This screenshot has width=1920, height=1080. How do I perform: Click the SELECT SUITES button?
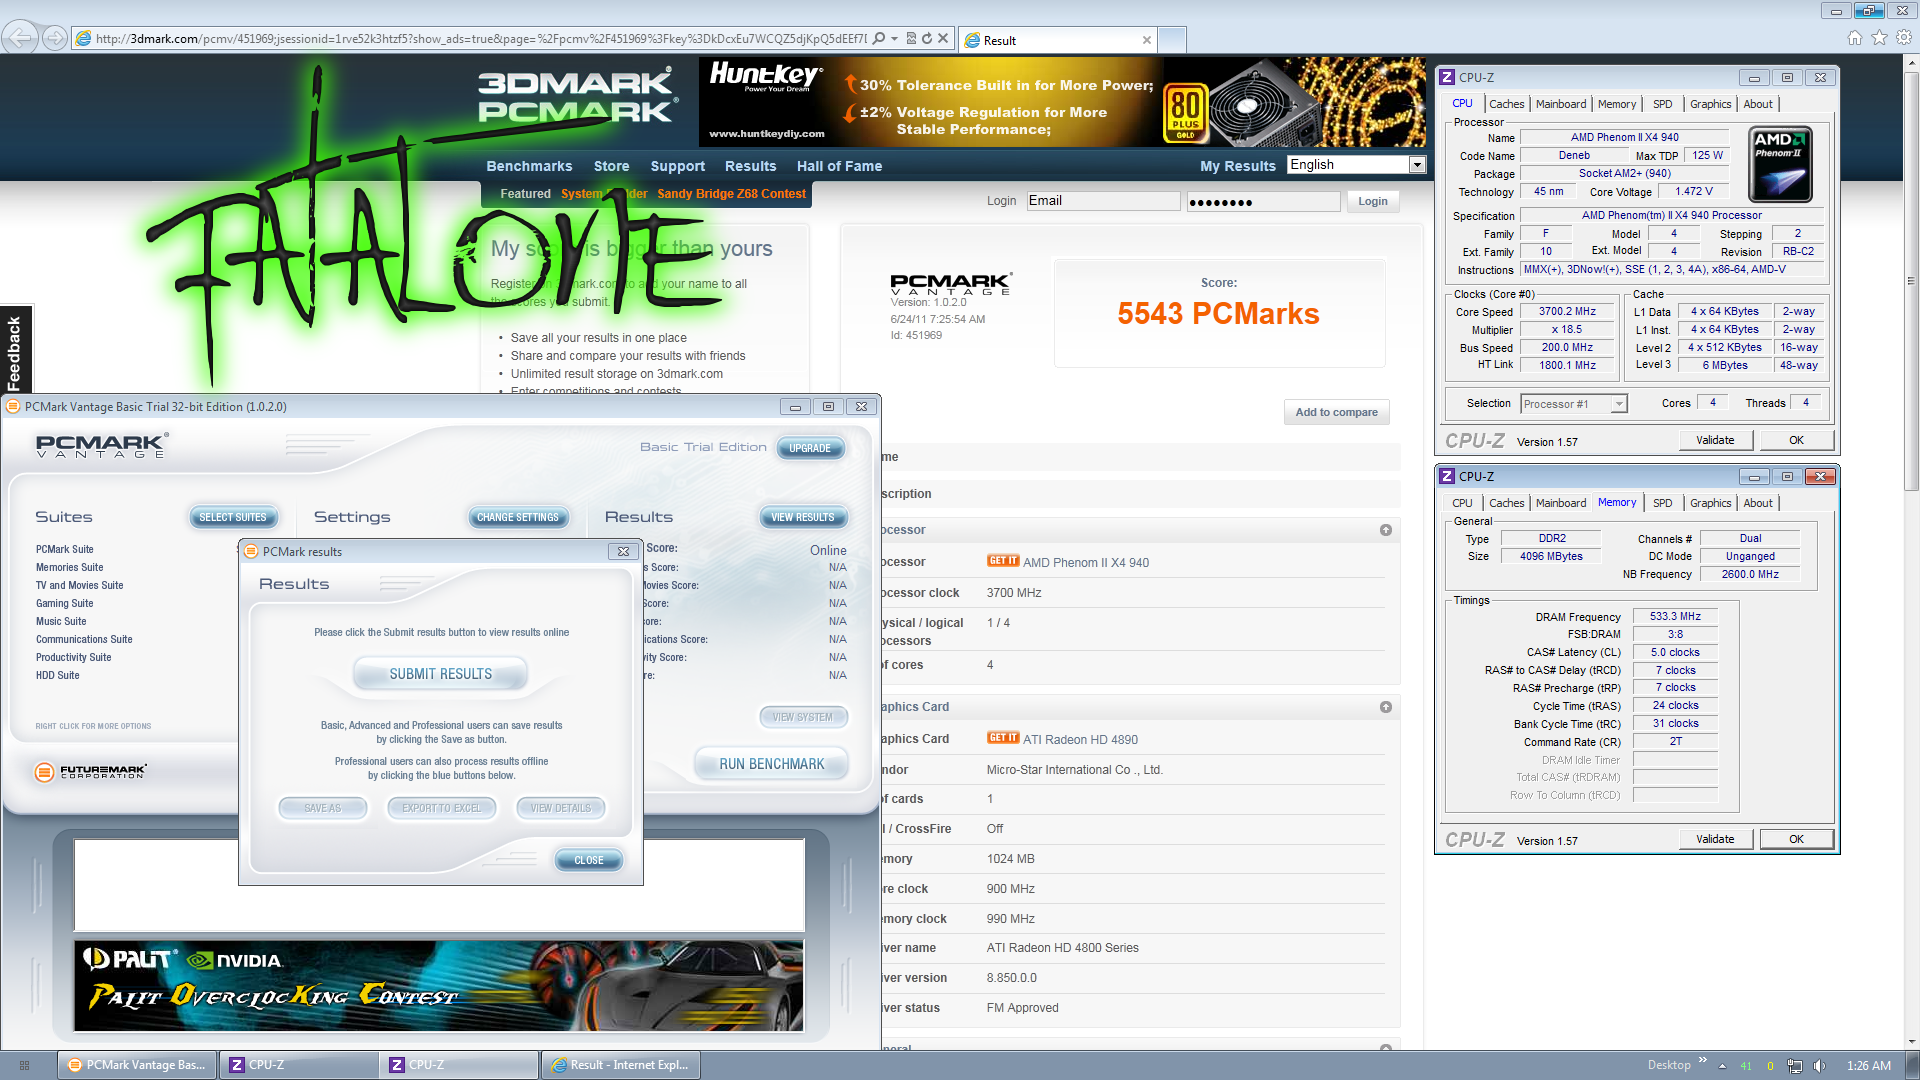click(x=233, y=517)
